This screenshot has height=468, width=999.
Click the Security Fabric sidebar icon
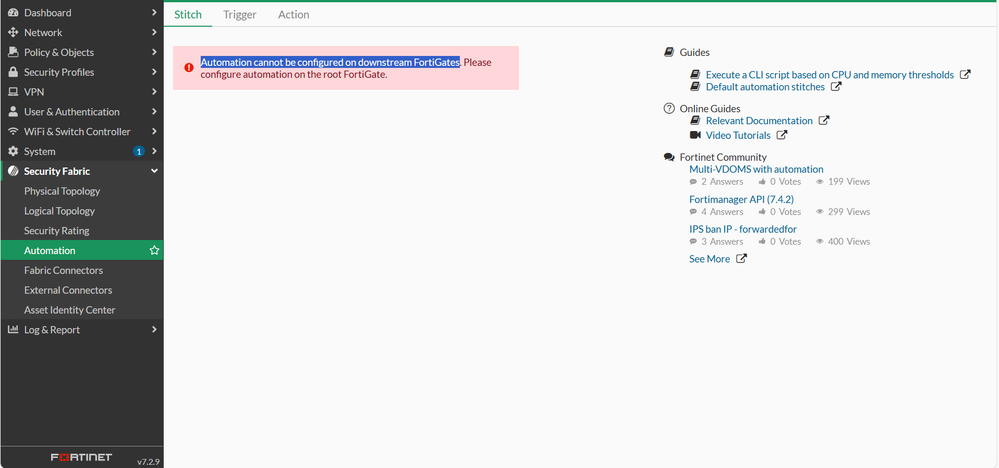[x=13, y=171]
